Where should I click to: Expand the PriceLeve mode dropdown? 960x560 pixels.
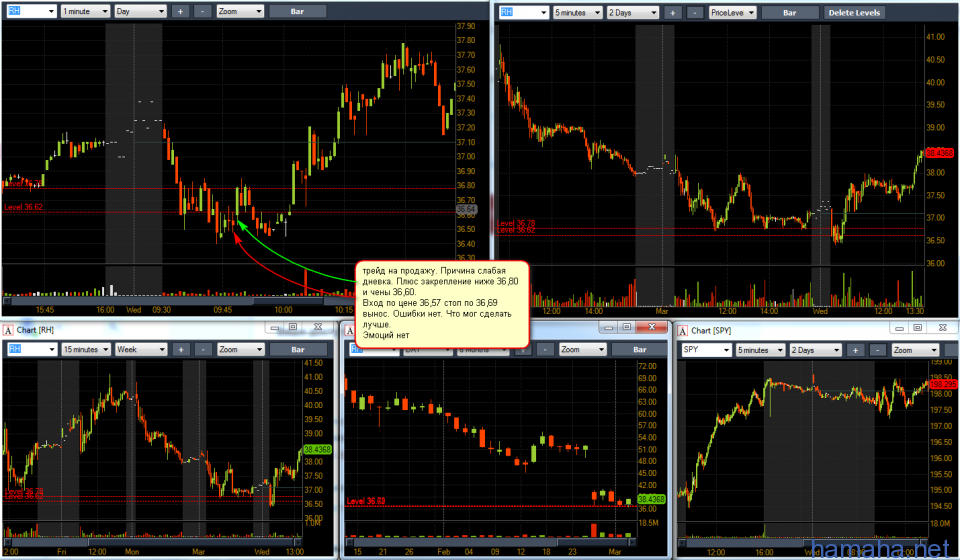pyautogui.click(x=733, y=12)
